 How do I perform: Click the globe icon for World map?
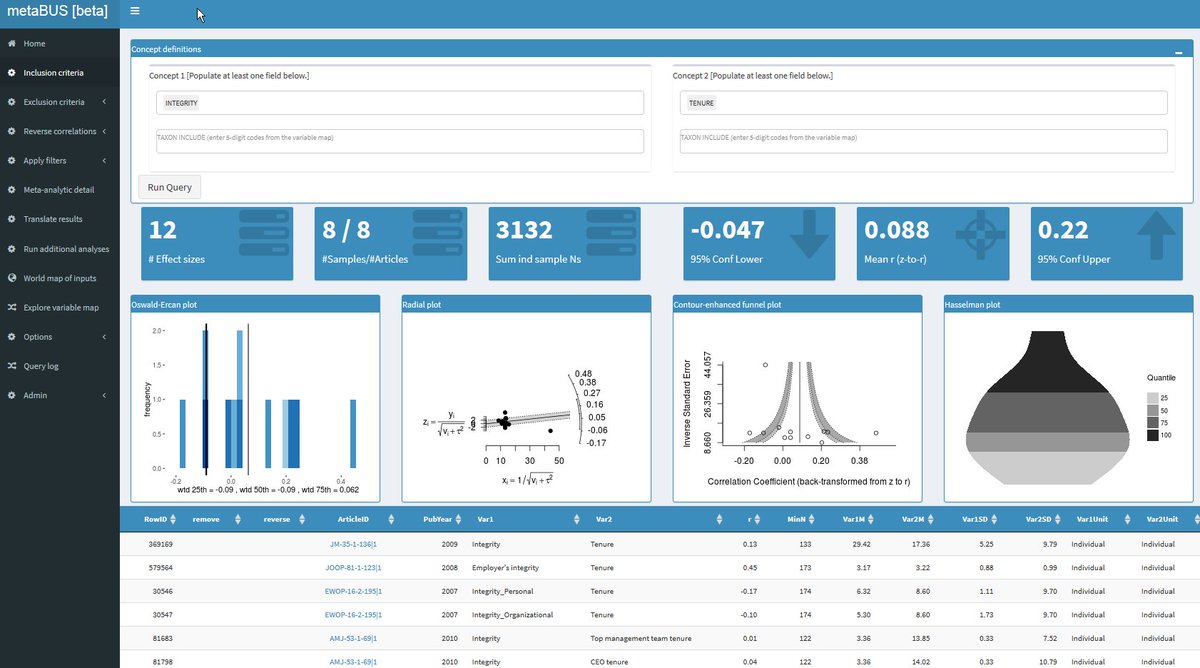pos(11,278)
